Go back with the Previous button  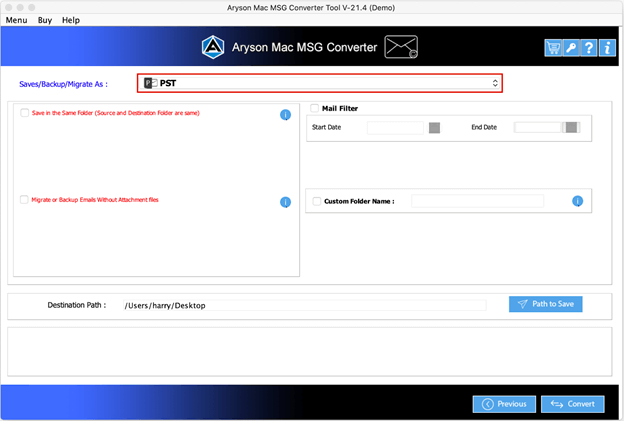[x=504, y=404]
